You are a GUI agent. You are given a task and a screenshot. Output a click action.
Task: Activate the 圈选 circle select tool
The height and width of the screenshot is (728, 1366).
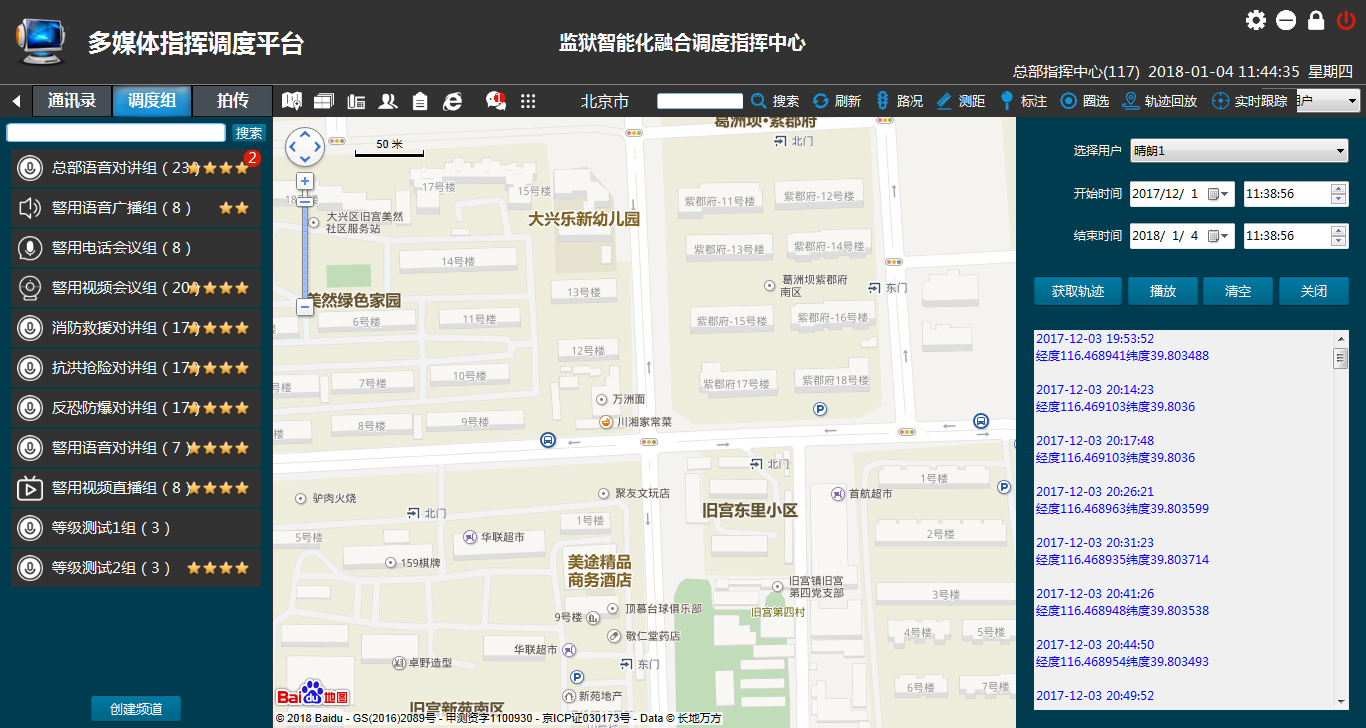[1085, 101]
